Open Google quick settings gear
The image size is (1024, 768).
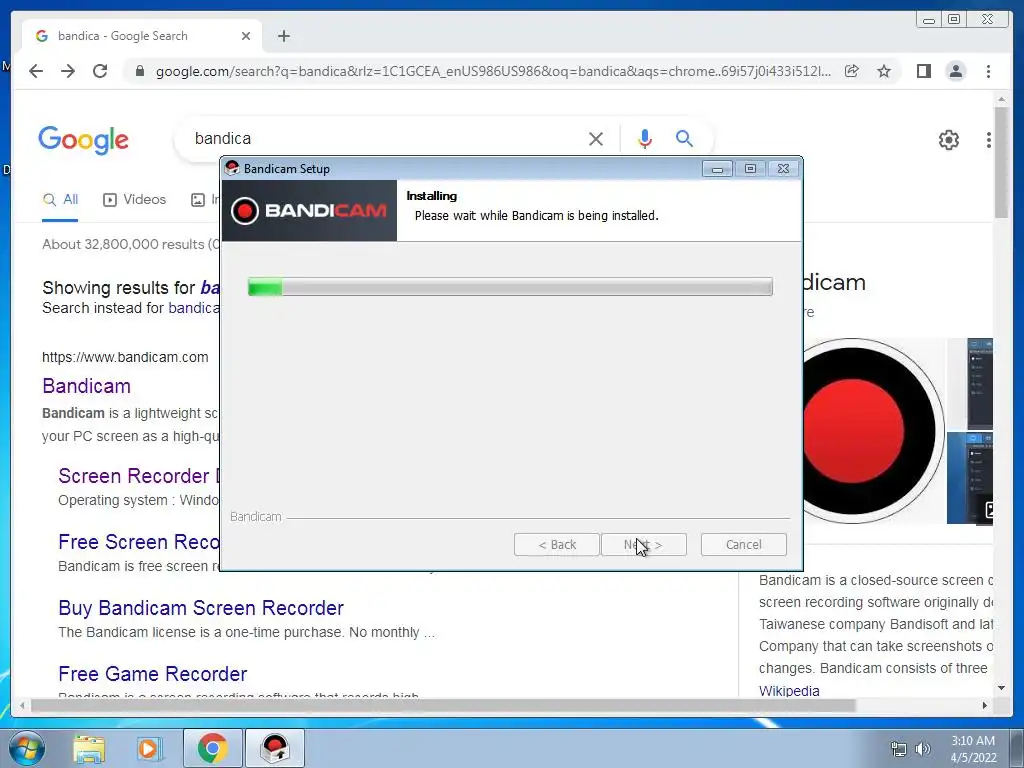pos(948,140)
